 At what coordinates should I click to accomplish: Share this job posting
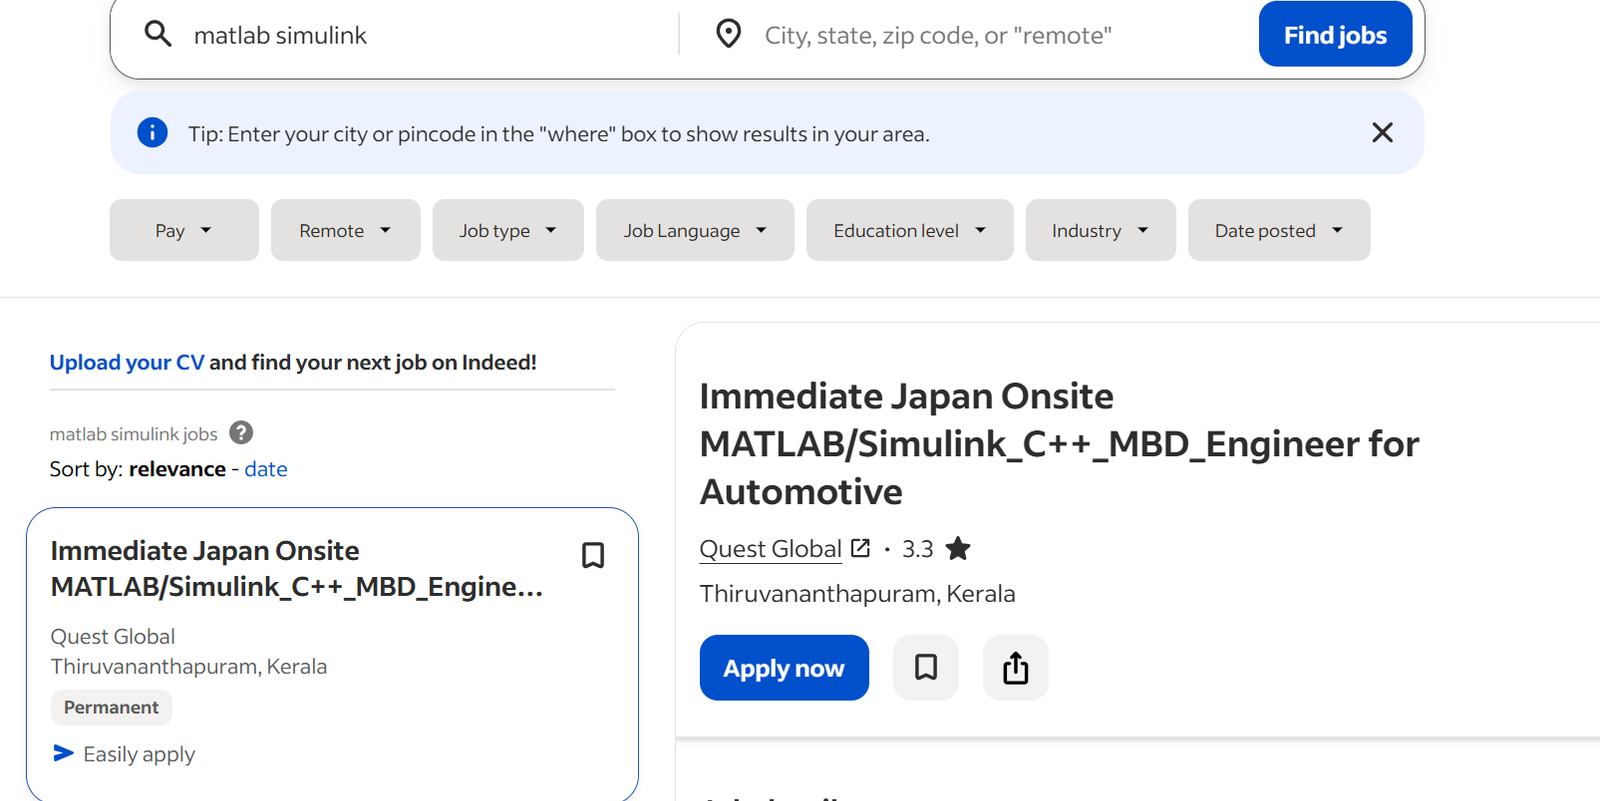click(1015, 668)
